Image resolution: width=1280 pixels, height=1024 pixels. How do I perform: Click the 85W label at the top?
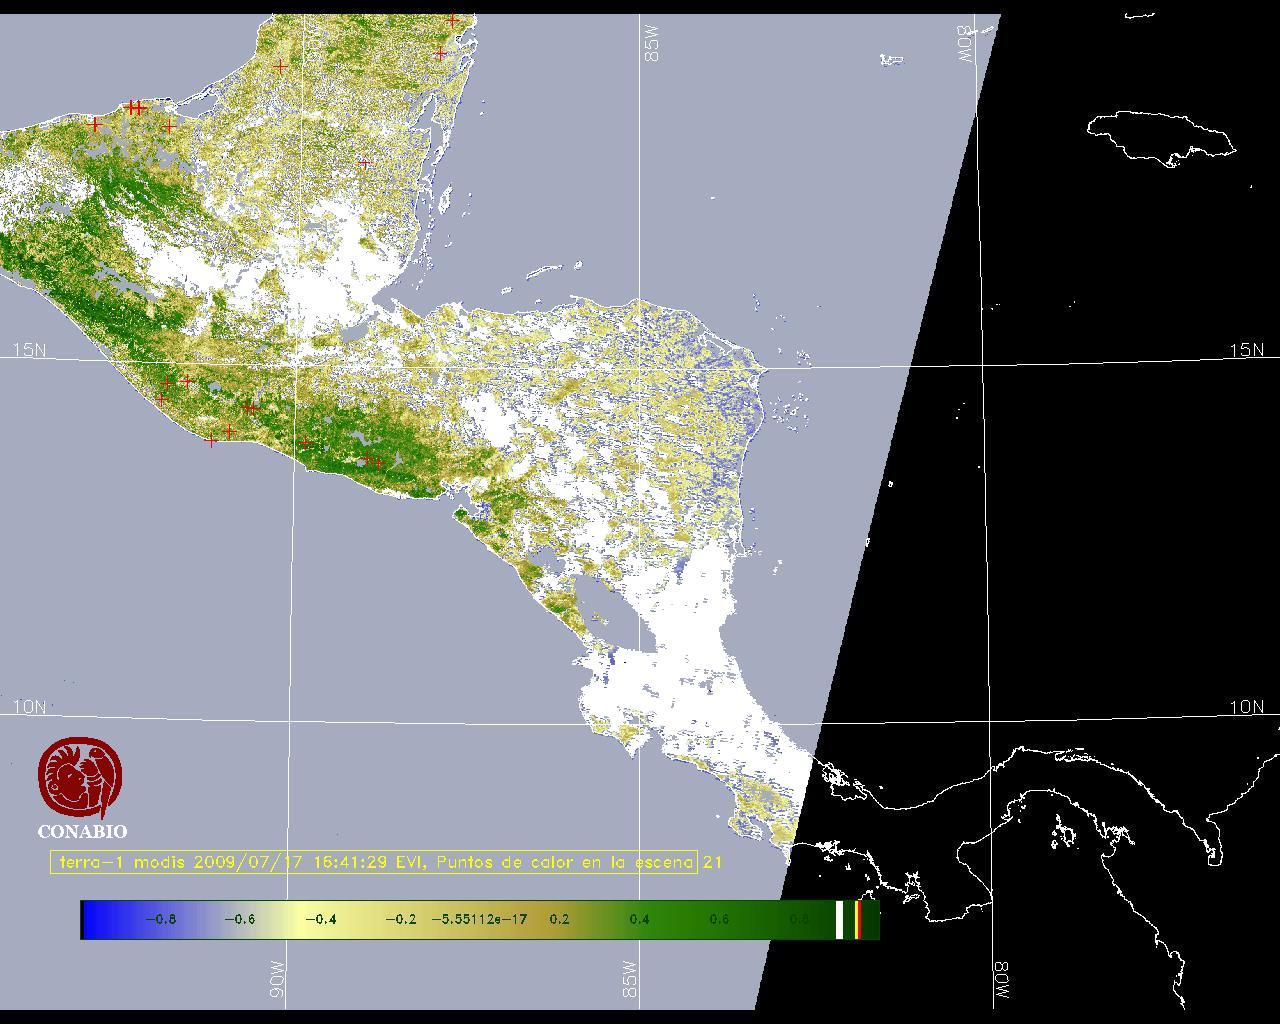click(653, 43)
